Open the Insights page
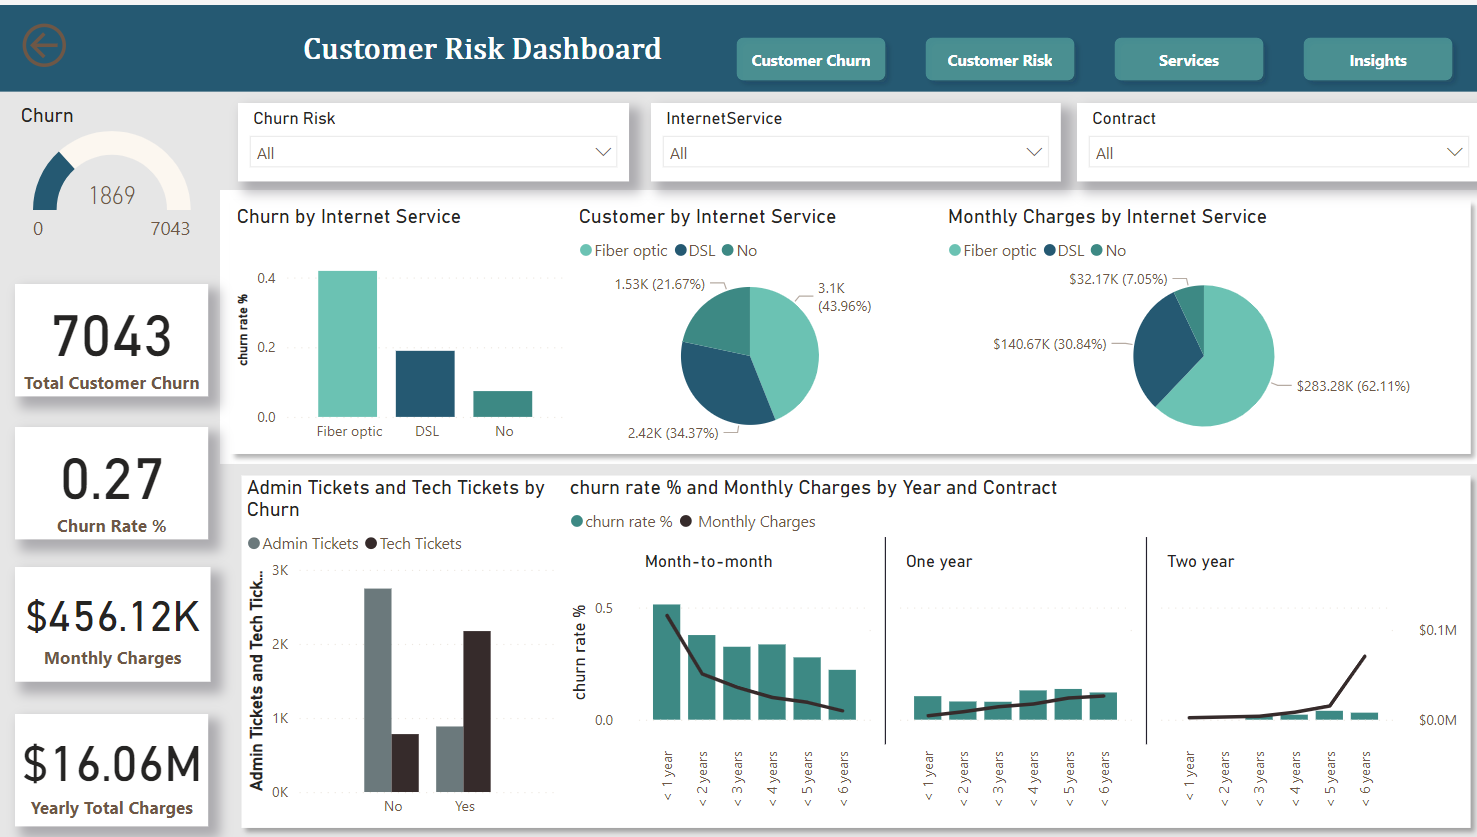 coord(1377,60)
